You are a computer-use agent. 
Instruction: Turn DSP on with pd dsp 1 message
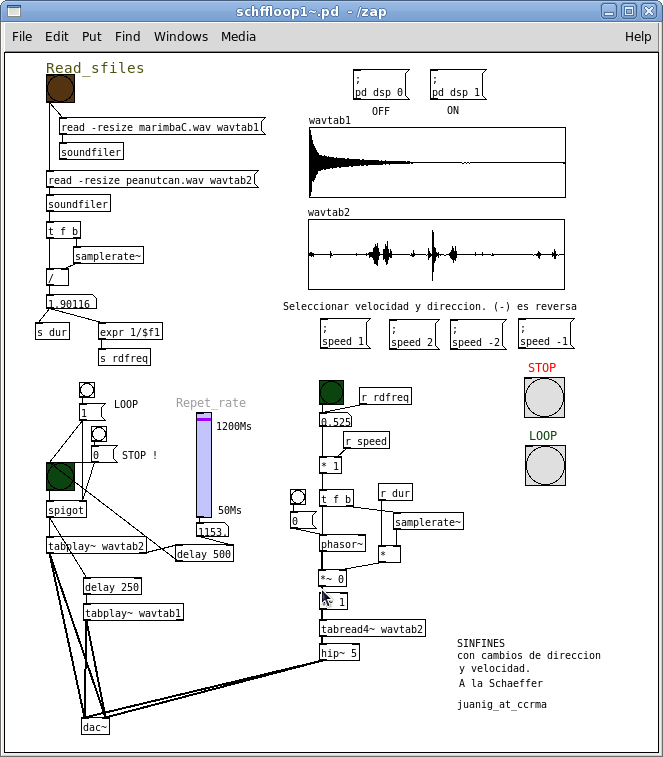457,85
